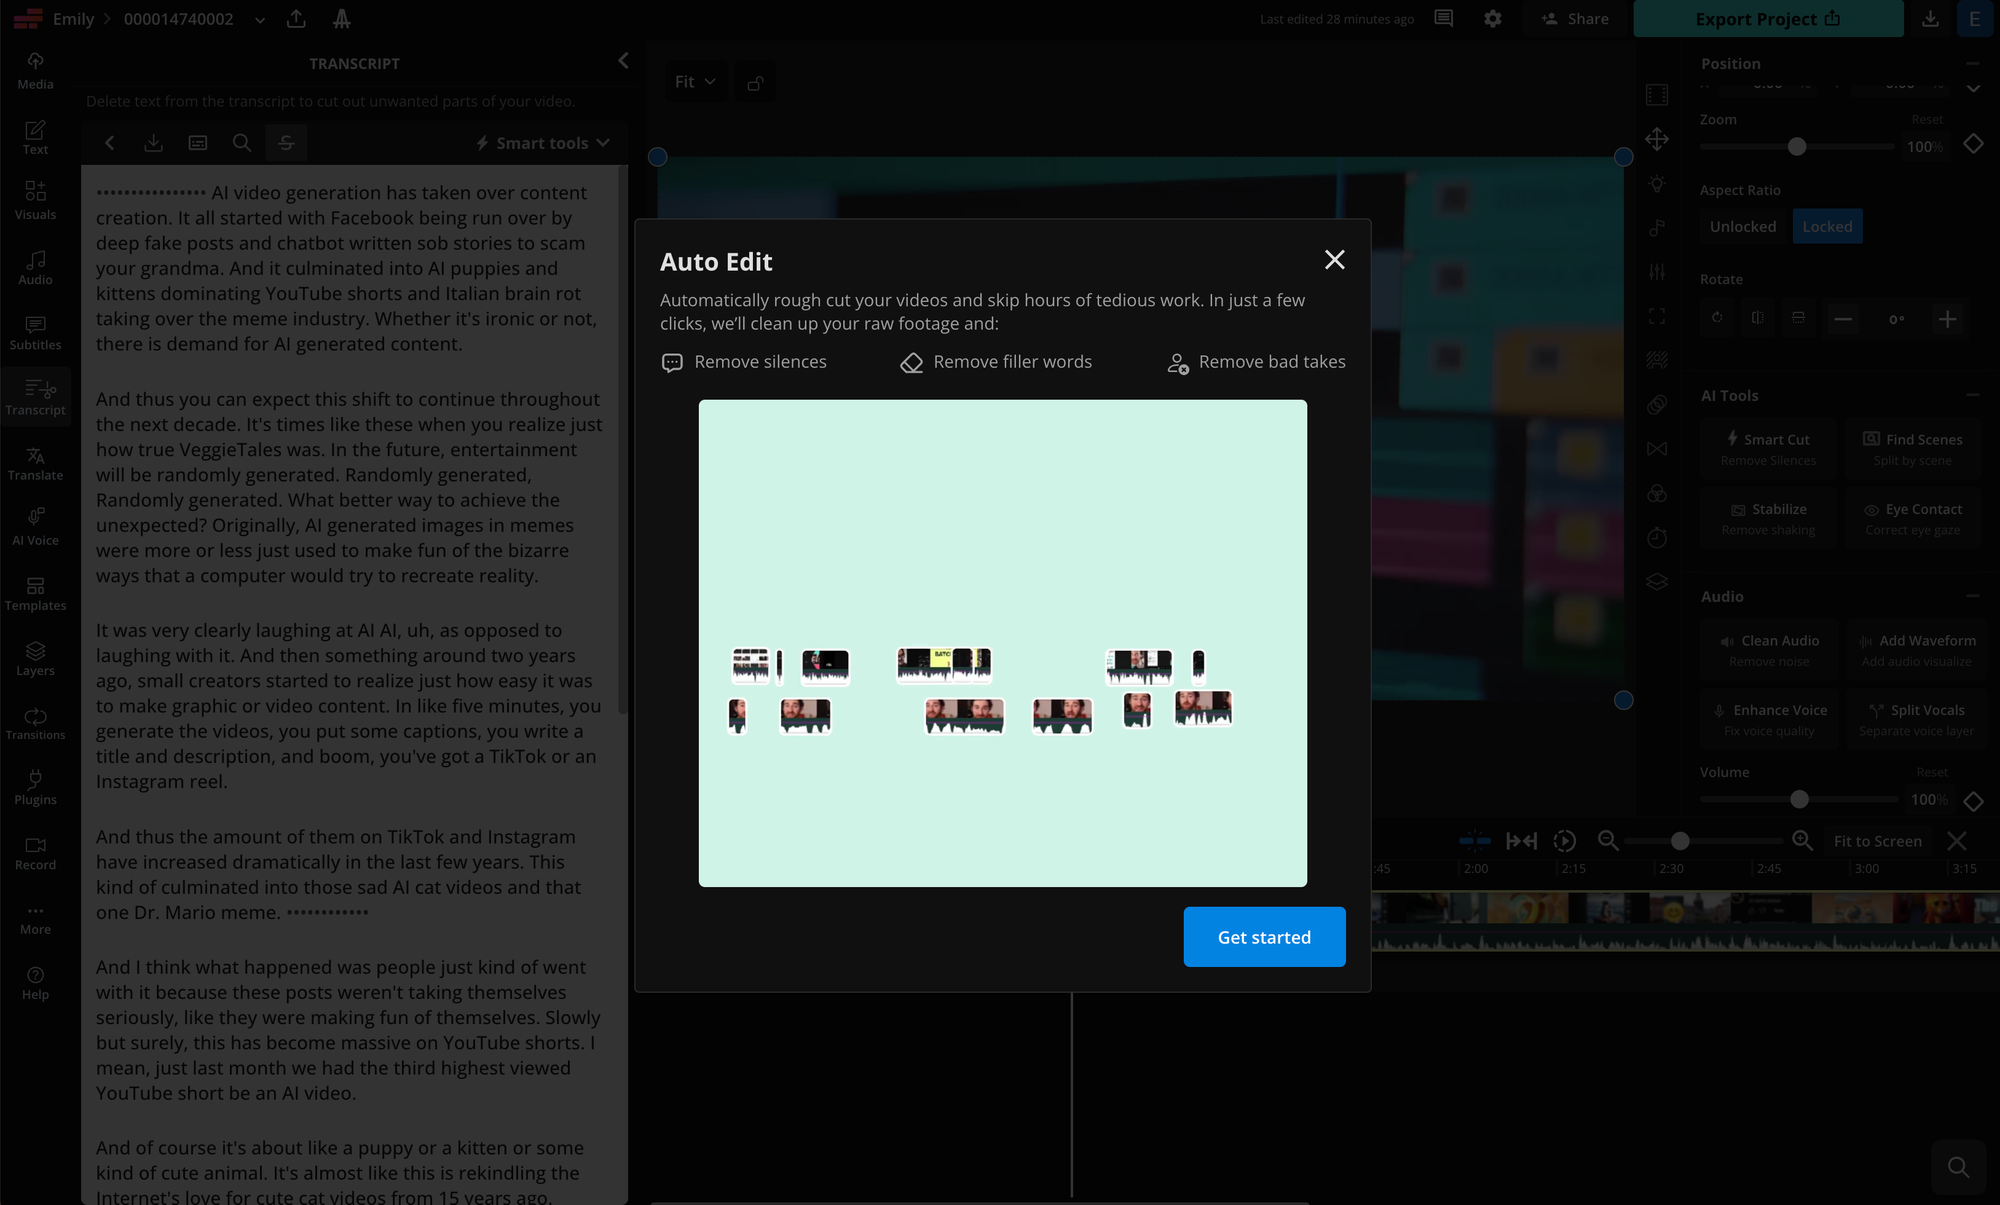Click the Get started button
The image size is (2000, 1205).
coord(1264,937)
